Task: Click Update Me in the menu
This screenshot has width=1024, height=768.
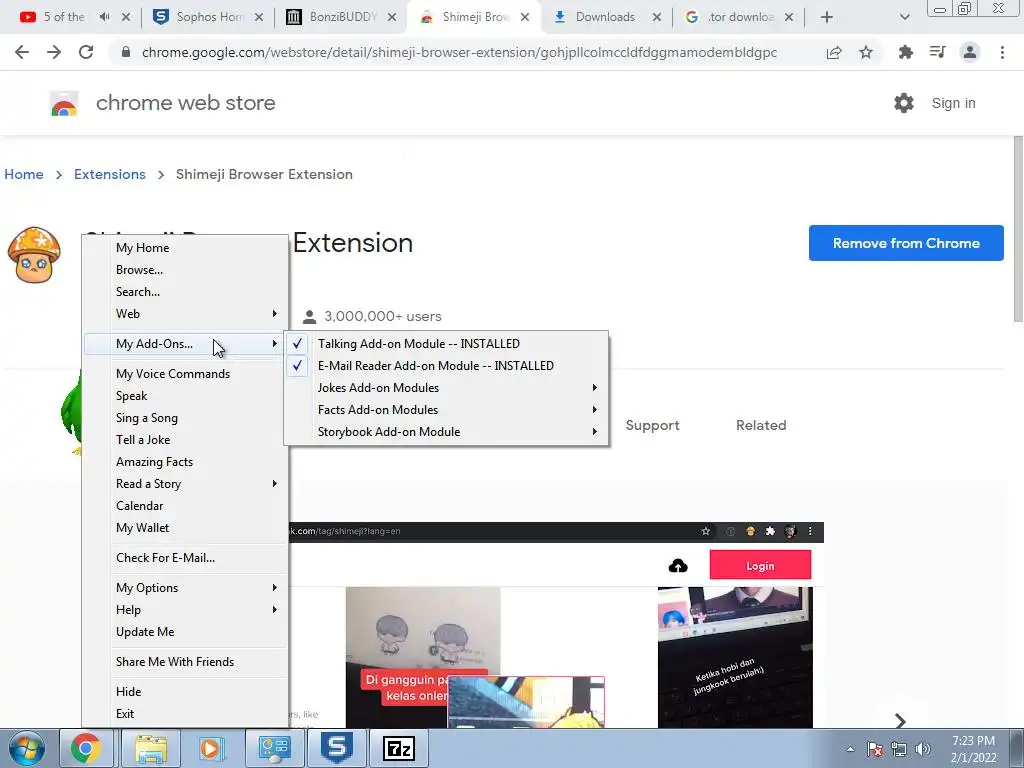Action: pos(185,632)
